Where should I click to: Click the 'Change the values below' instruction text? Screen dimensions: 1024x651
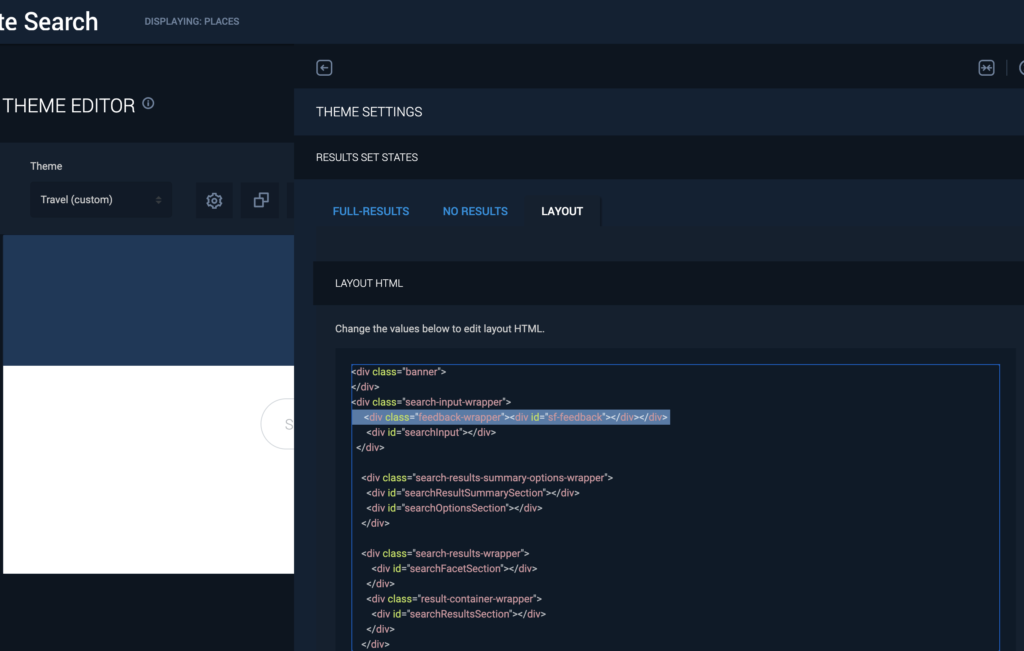pyautogui.click(x=440, y=329)
